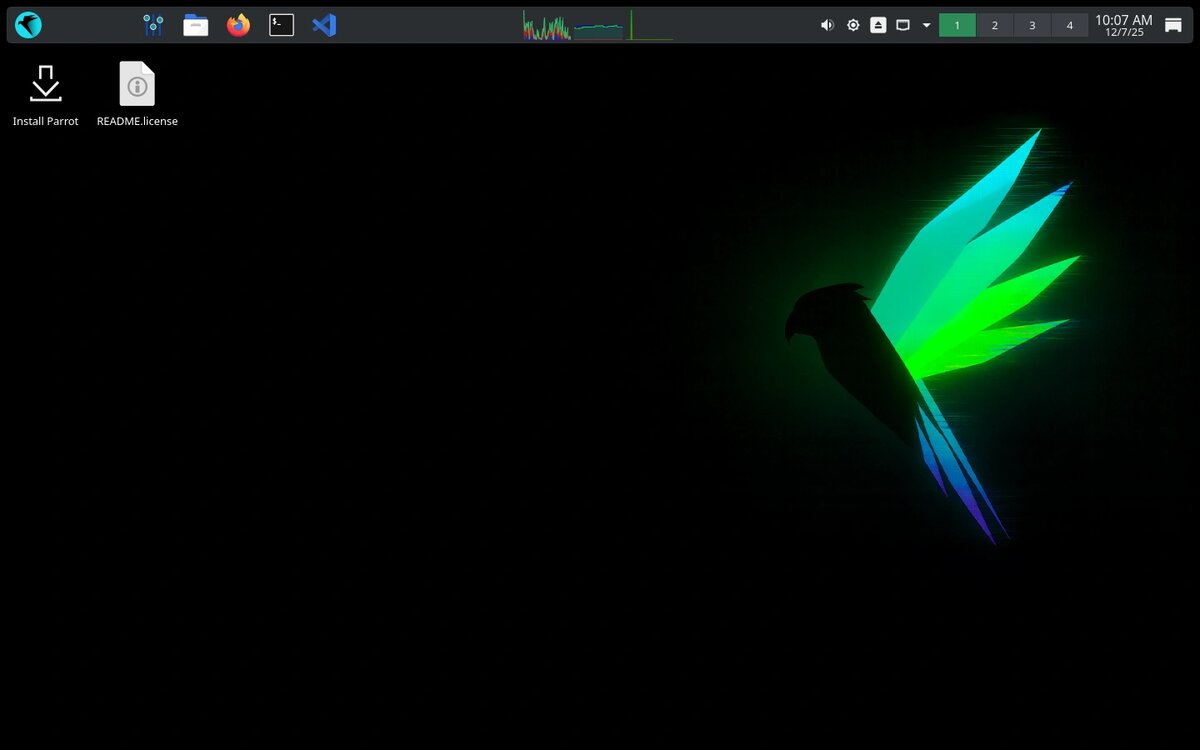Switch to workspace 4
Screen dimensions: 1200x750
click(x=1069, y=25)
